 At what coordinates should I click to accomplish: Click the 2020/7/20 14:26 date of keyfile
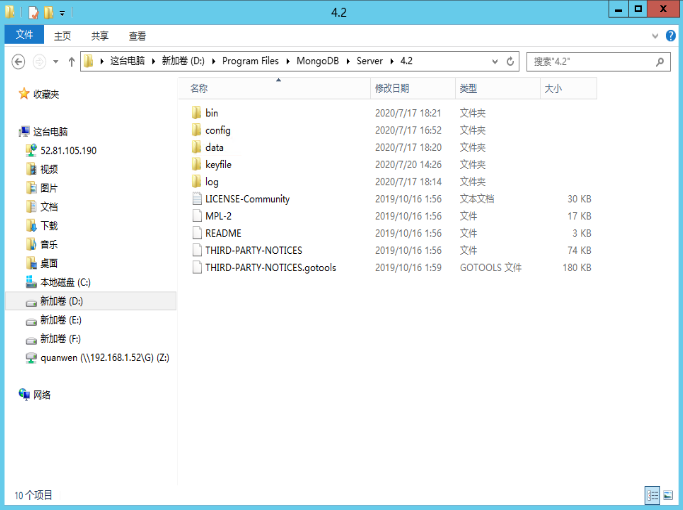coord(408,165)
